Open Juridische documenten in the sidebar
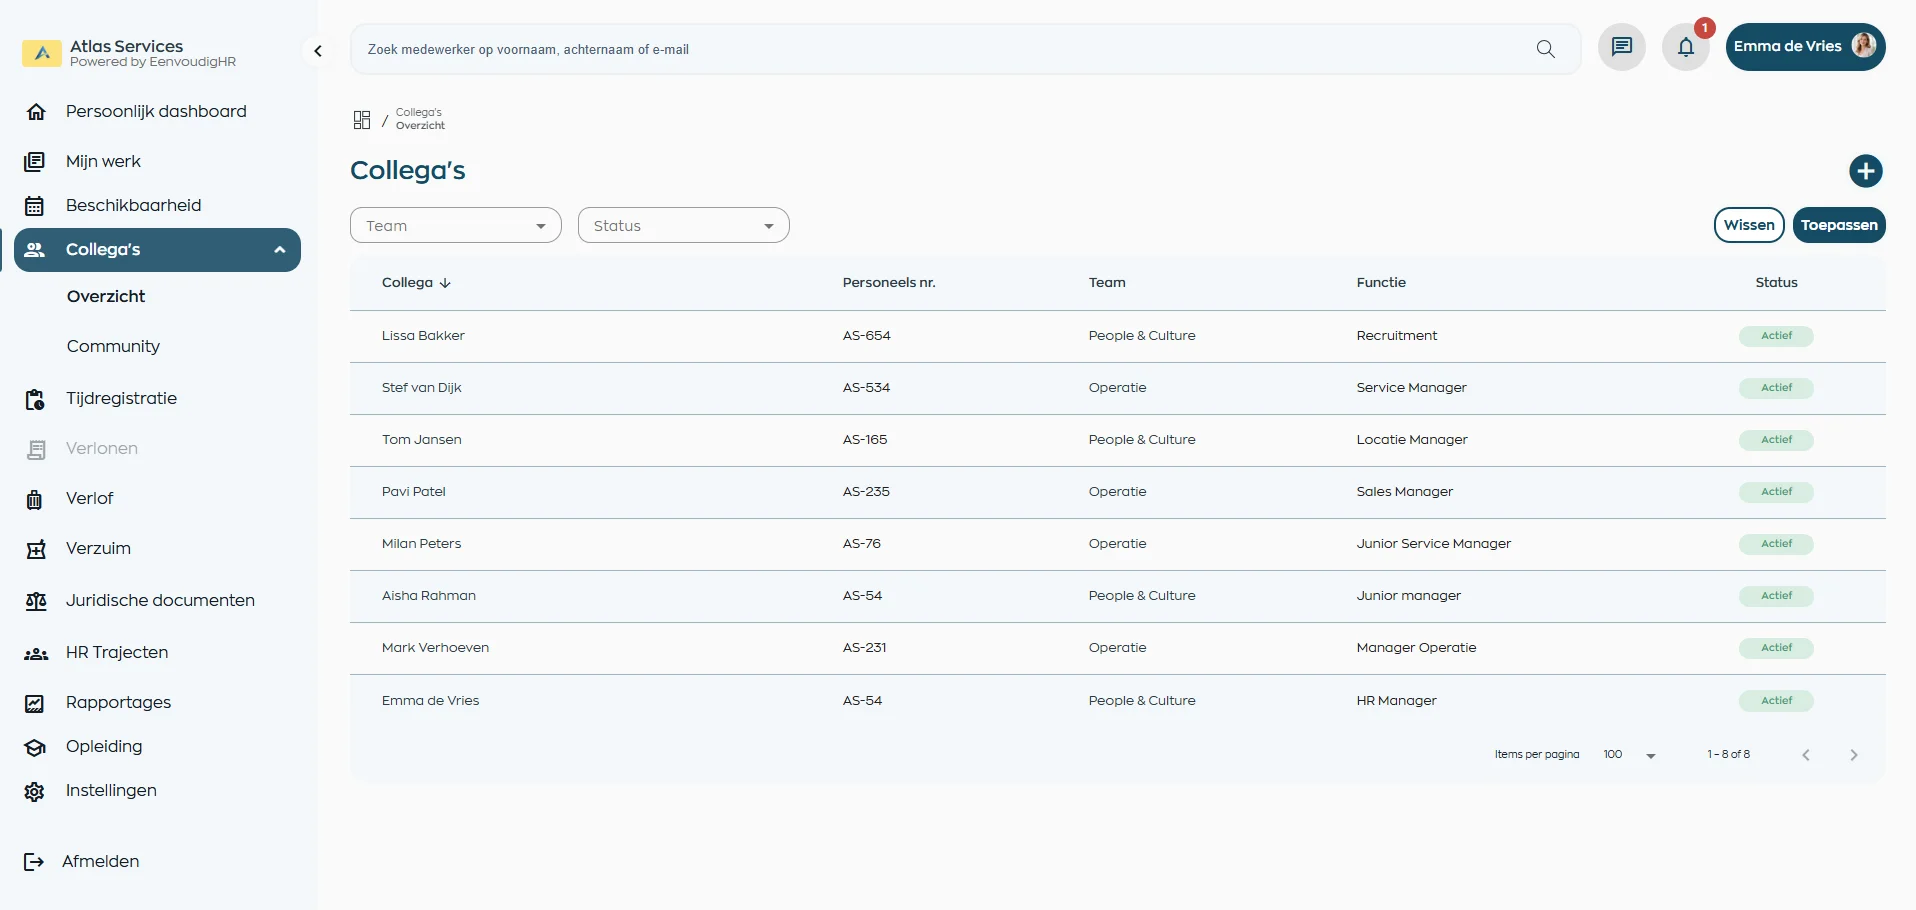This screenshot has width=1916, height=910. click(x=160, y=601)
